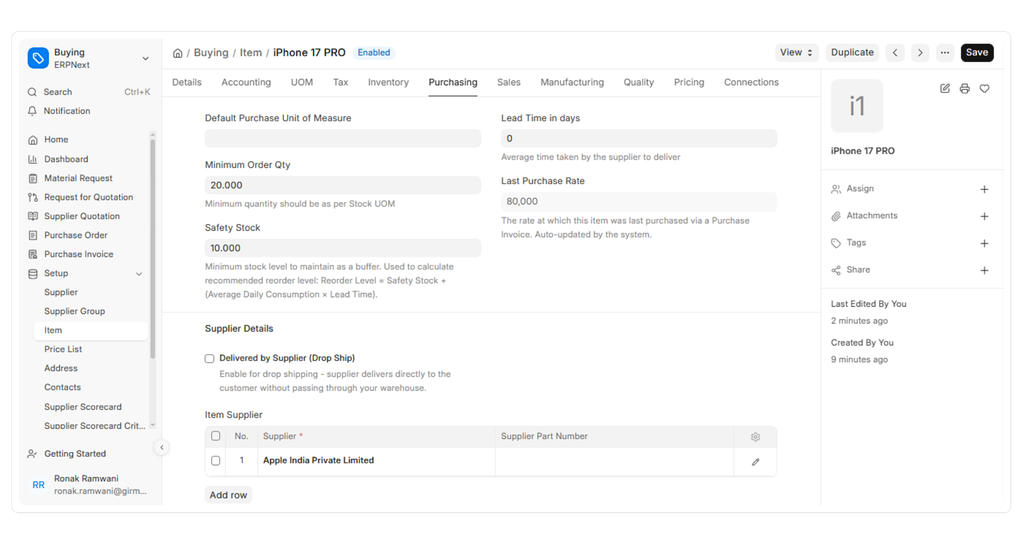The height and width of the screenshot is (550, 1024).
Task: Click the Request for Quotation icon
Action: point(33,197)
